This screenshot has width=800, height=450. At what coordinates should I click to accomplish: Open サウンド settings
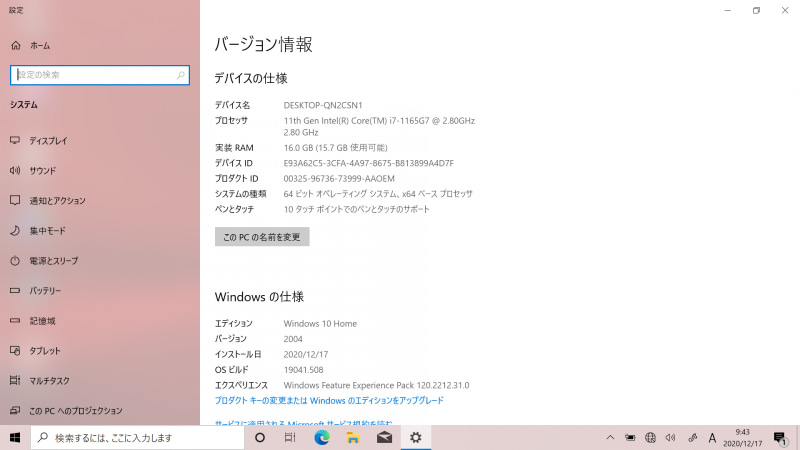pyautogui.click(x=33, y=170)
